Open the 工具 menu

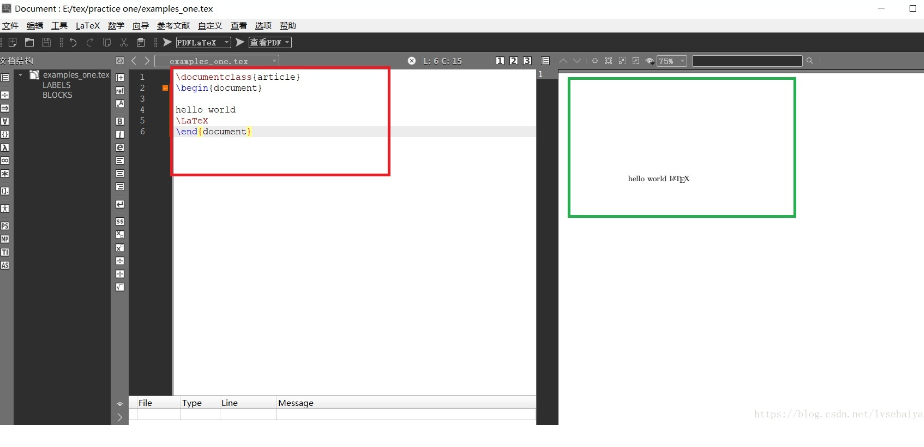59,26
